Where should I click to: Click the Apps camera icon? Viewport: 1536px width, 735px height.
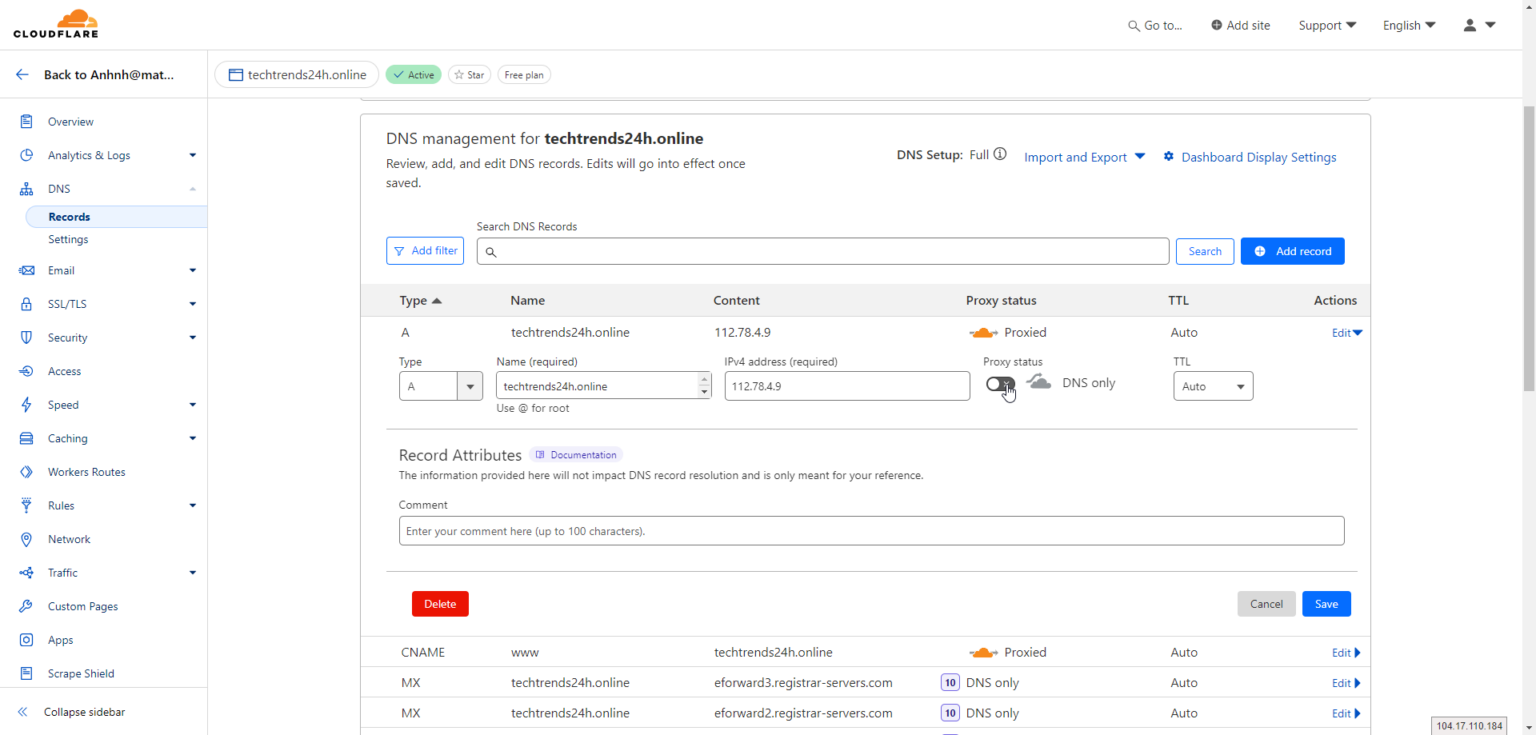point(26,640)
